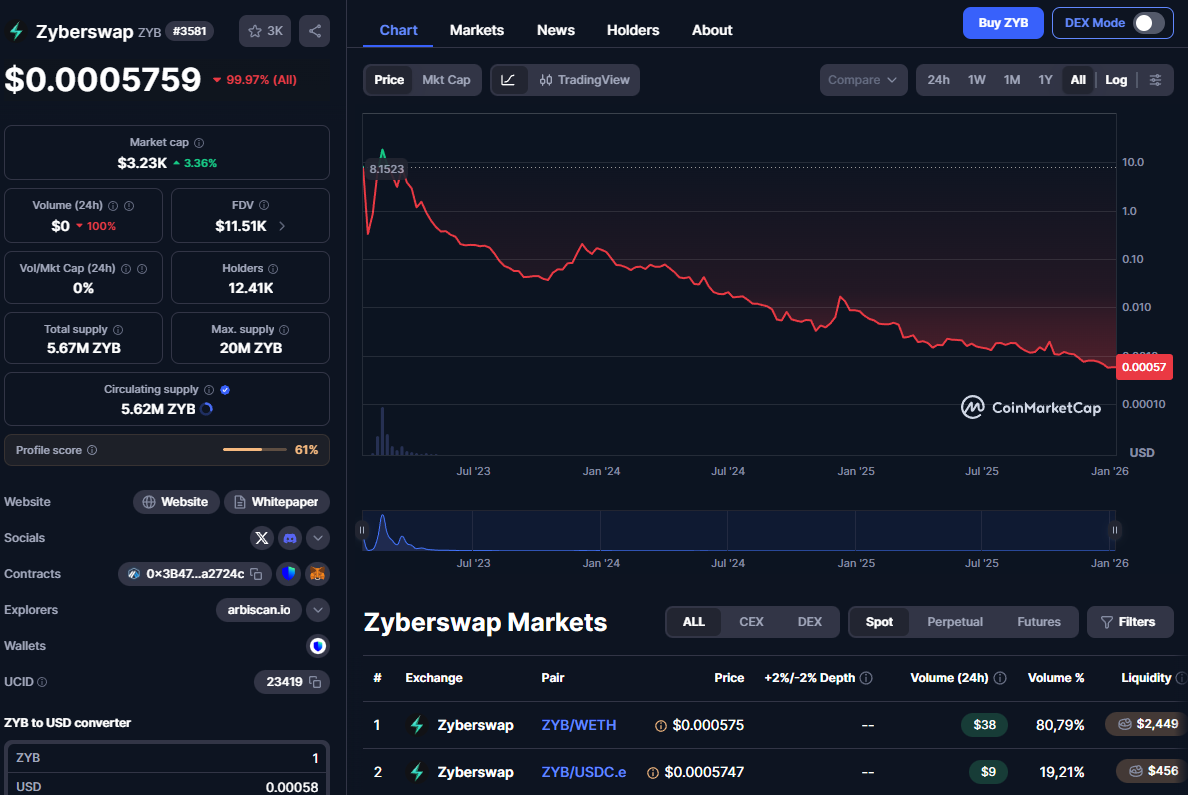Image resolution: width=1188 pixels, height=795 pixels.
Task: Switch to the Holders tab
Action: coord(633,30)
